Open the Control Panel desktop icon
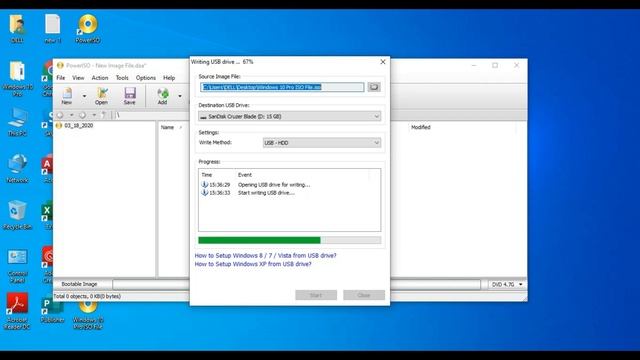This screenshot has height=360, width=640. coord(17,265)
